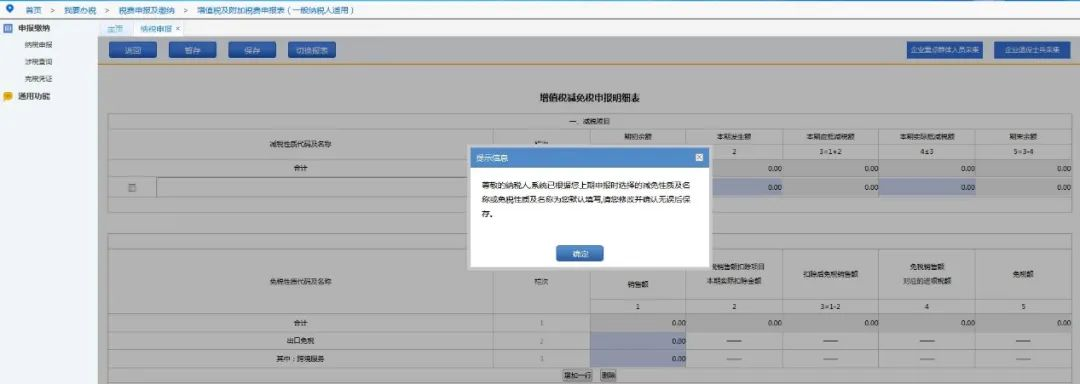Tick the checkbox in the 减税项目 row
Screen dimensions: 1080x384
(132, 187)
